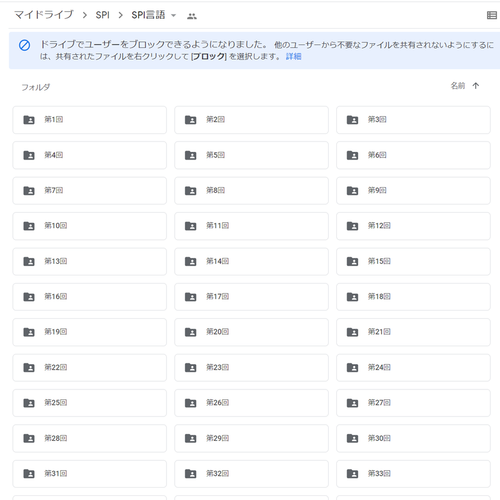Viewport: 500px width, 500px height.
Task: Open folder 第28回
Action: (x=89, y=438)
